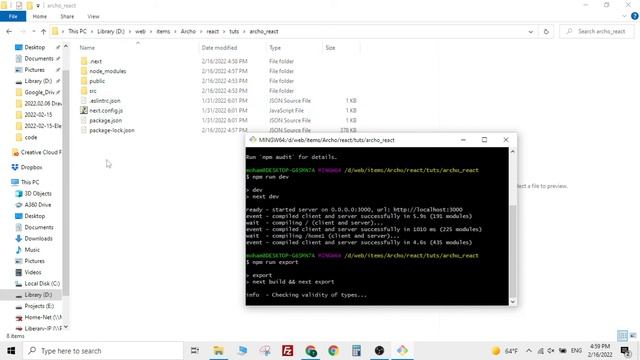Screen dimensions: 640x360
Task: Open 3D Objects under This PC
Action: 38,193
